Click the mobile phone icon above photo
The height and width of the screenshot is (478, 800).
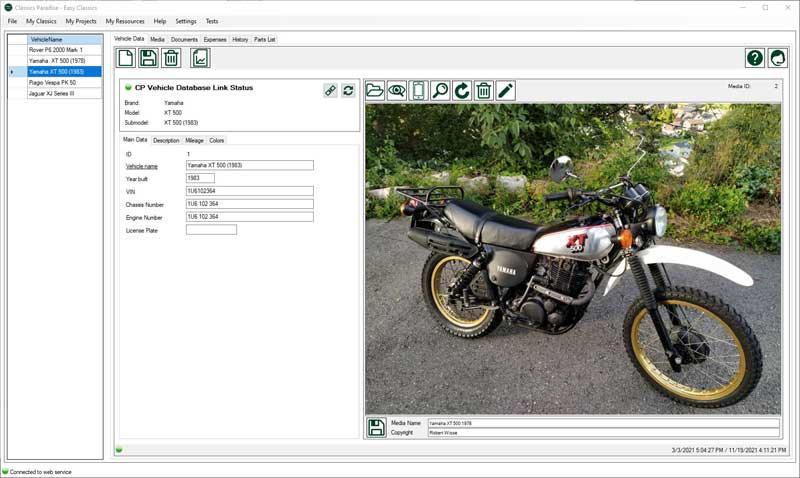[x=419, y=91]
